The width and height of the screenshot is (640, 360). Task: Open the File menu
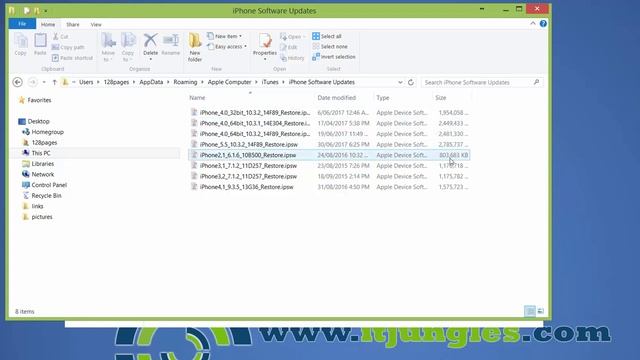pyautogui.click(x=22, y=24)
